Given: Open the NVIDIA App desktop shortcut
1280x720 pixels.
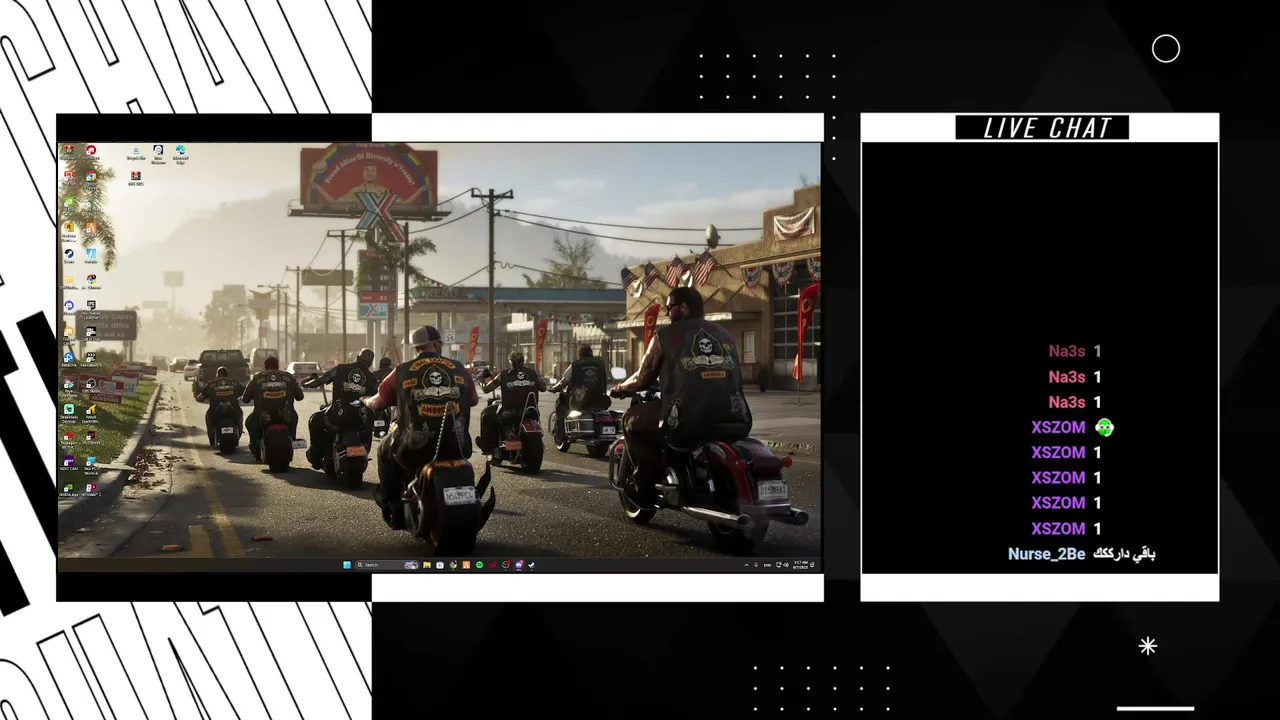Looking at the screenshot, I should point(69,490).
